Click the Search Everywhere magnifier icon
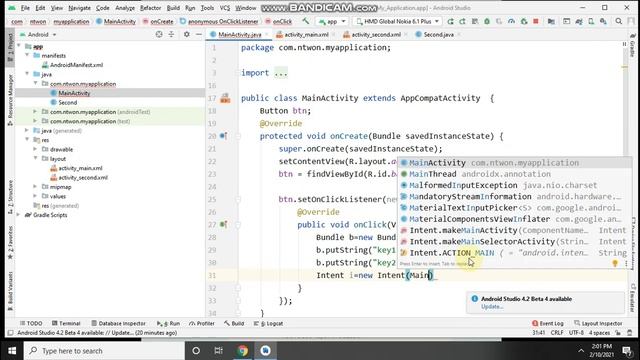 (619, 21)
